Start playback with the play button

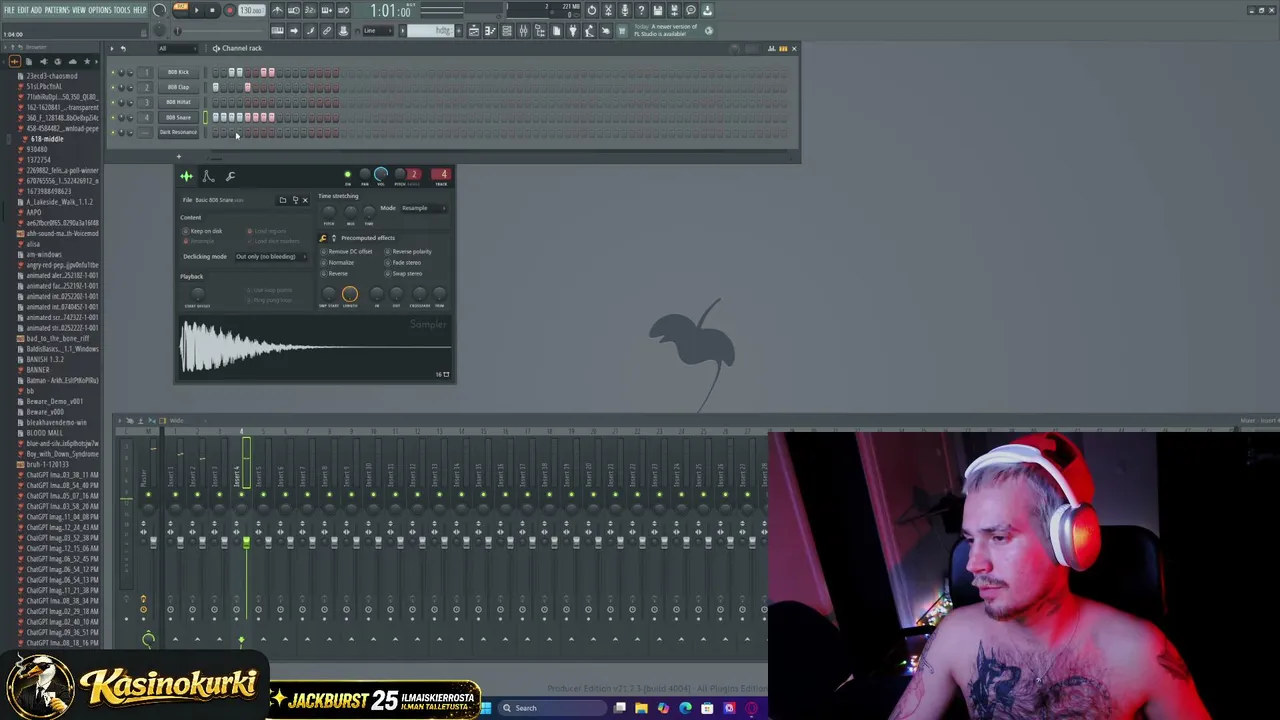pyautogui.click(x=196, y=10)
